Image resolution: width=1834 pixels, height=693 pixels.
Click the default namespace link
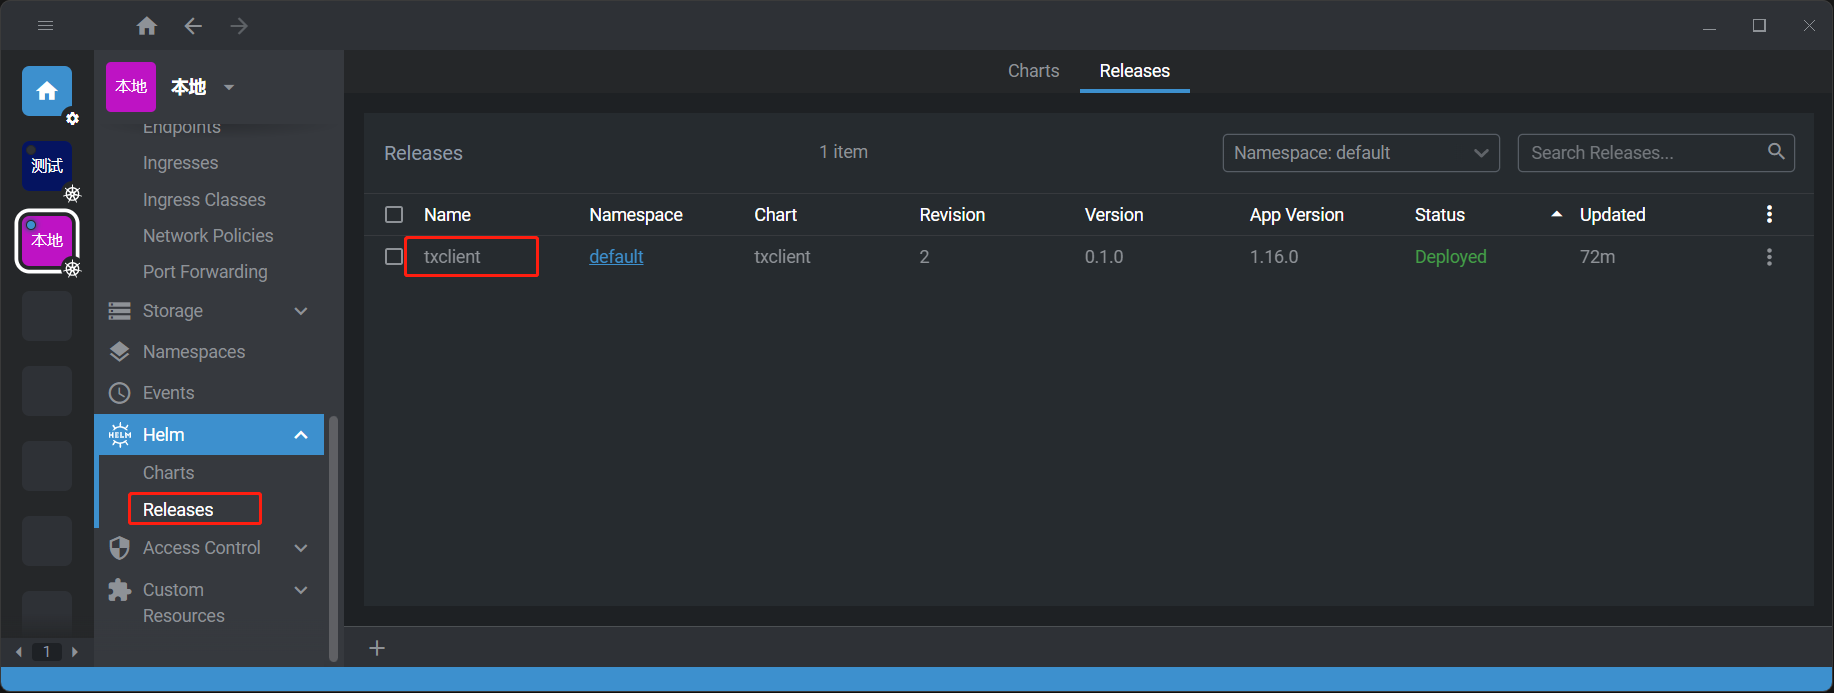(x=616, y=257)
